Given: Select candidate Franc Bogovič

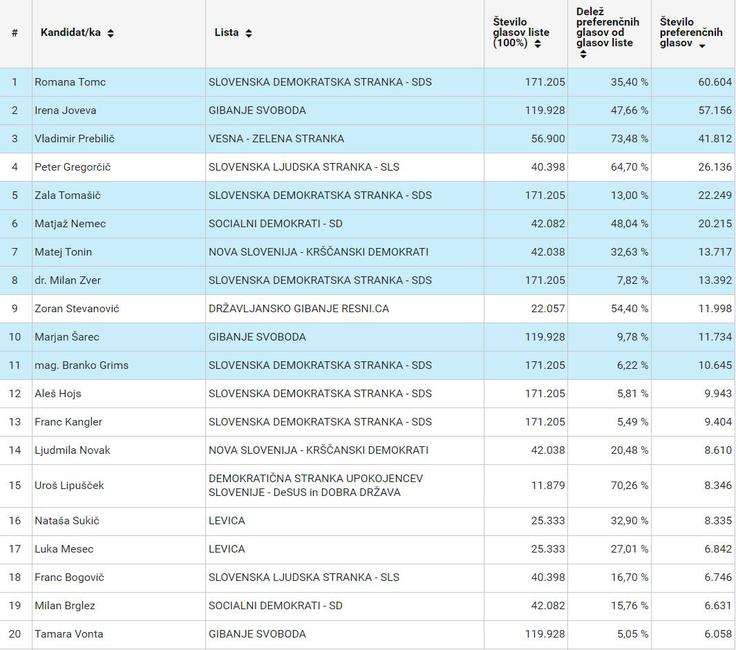Looking at the screenshot, I should (69, 577).
